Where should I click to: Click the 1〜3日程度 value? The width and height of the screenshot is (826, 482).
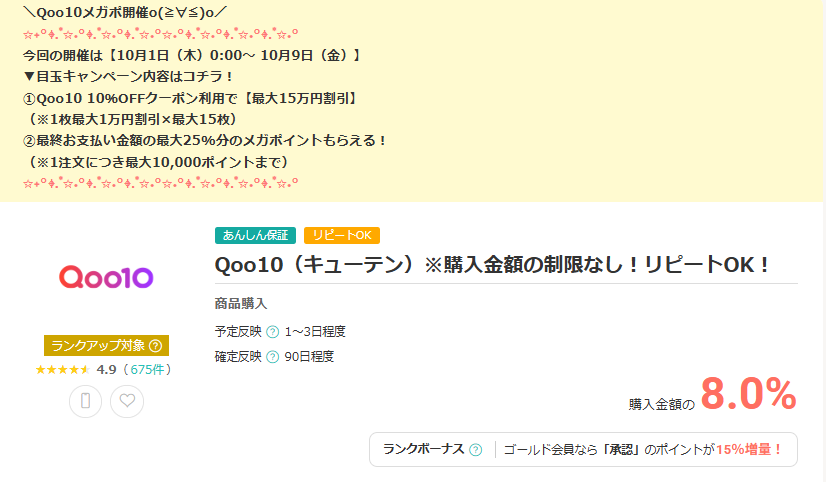(315, 332)
